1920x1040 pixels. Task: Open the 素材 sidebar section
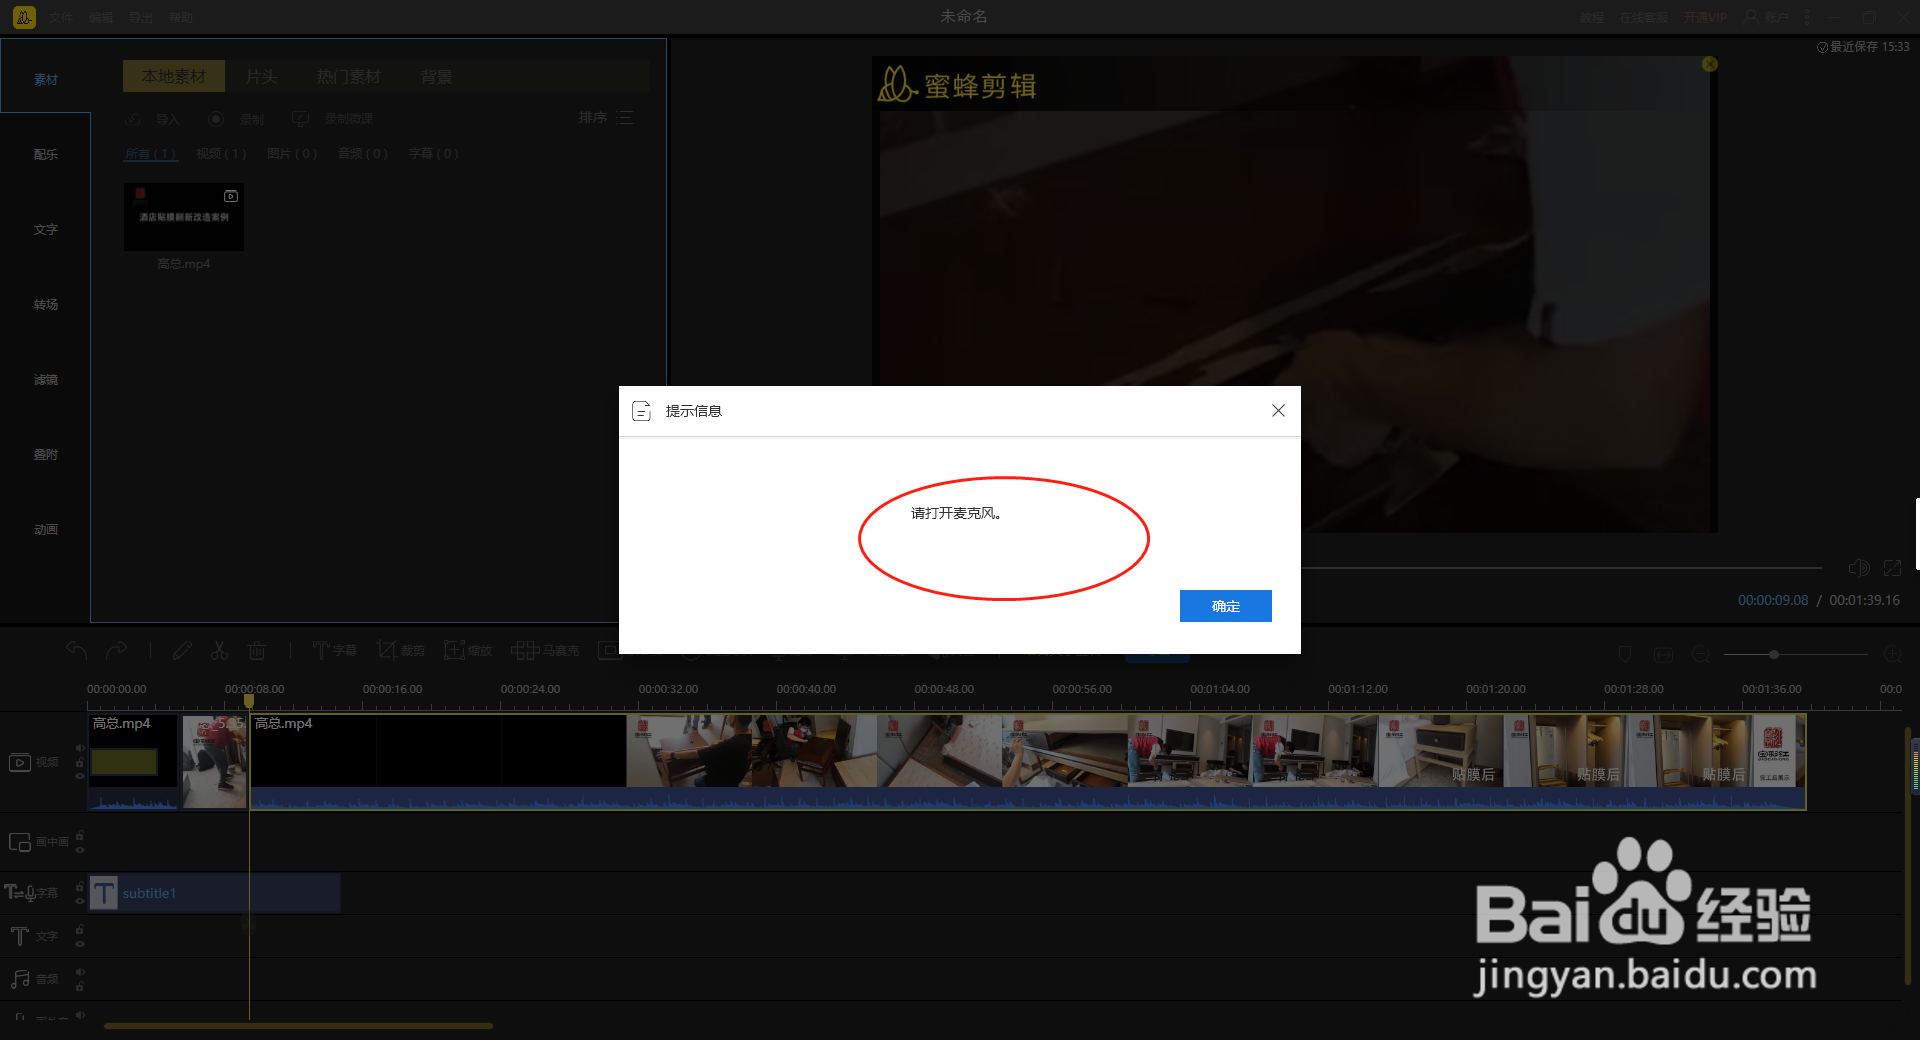46,80
